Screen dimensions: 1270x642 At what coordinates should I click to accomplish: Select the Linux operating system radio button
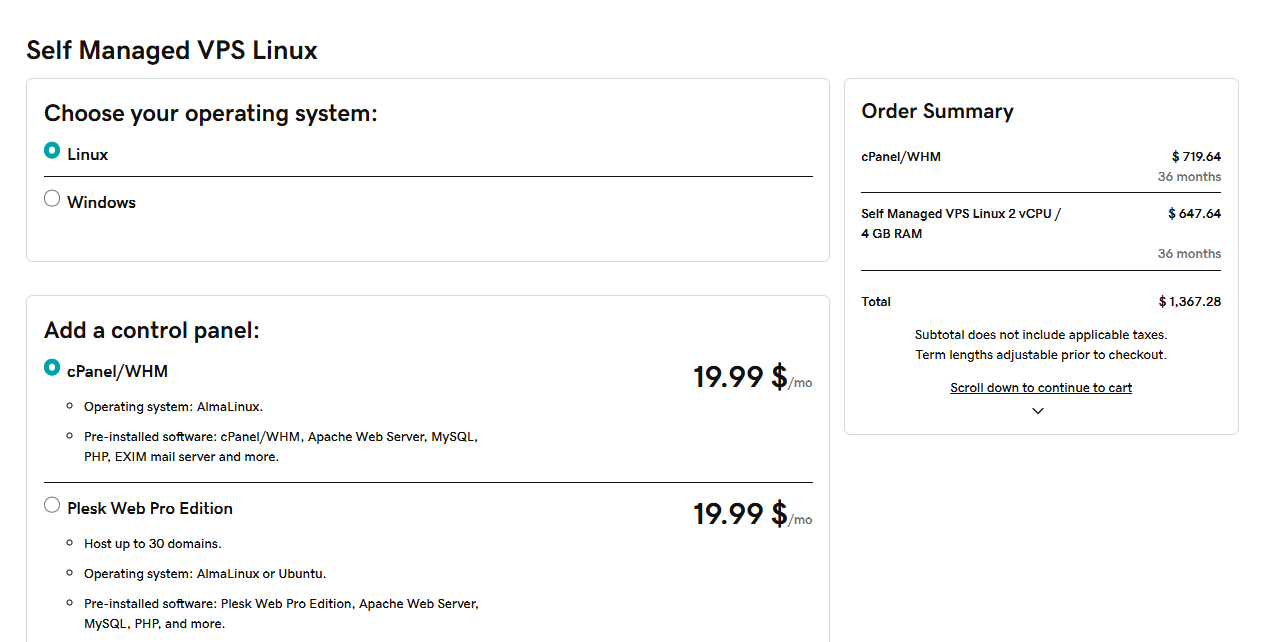pyautogui.click(x=52, y=151)
